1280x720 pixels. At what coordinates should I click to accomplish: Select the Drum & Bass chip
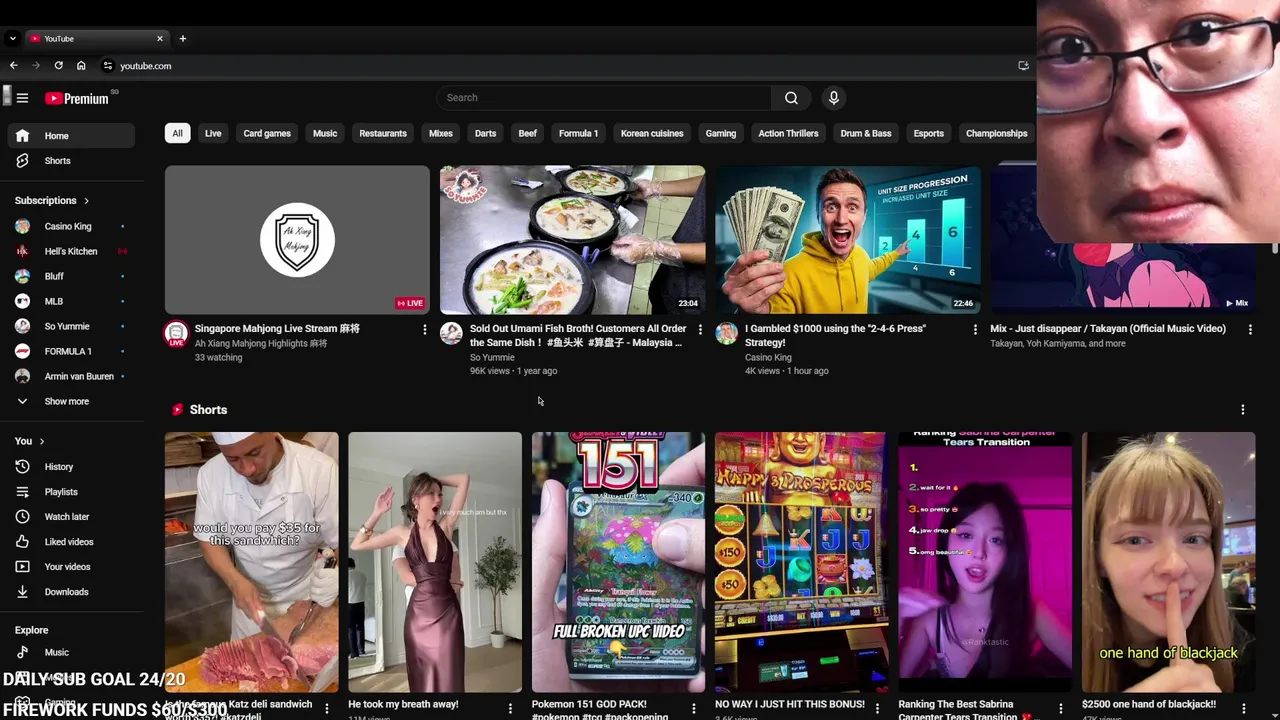866,133
